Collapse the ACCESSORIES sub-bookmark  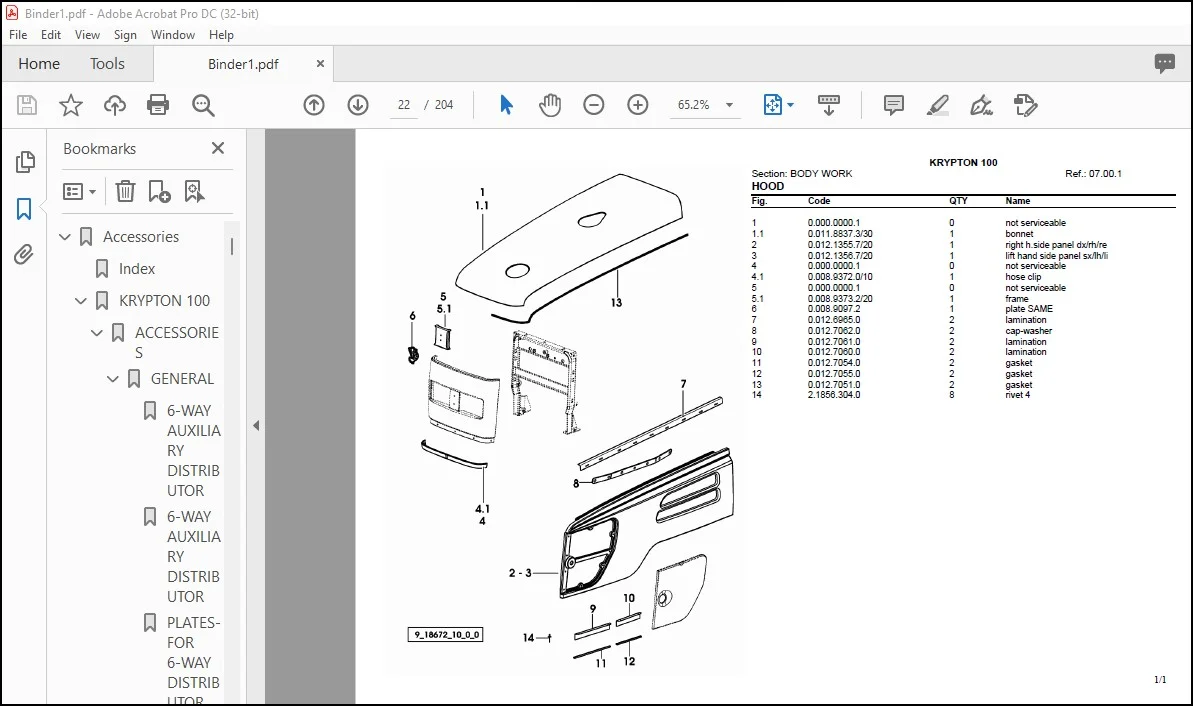(x=97, y=332)
